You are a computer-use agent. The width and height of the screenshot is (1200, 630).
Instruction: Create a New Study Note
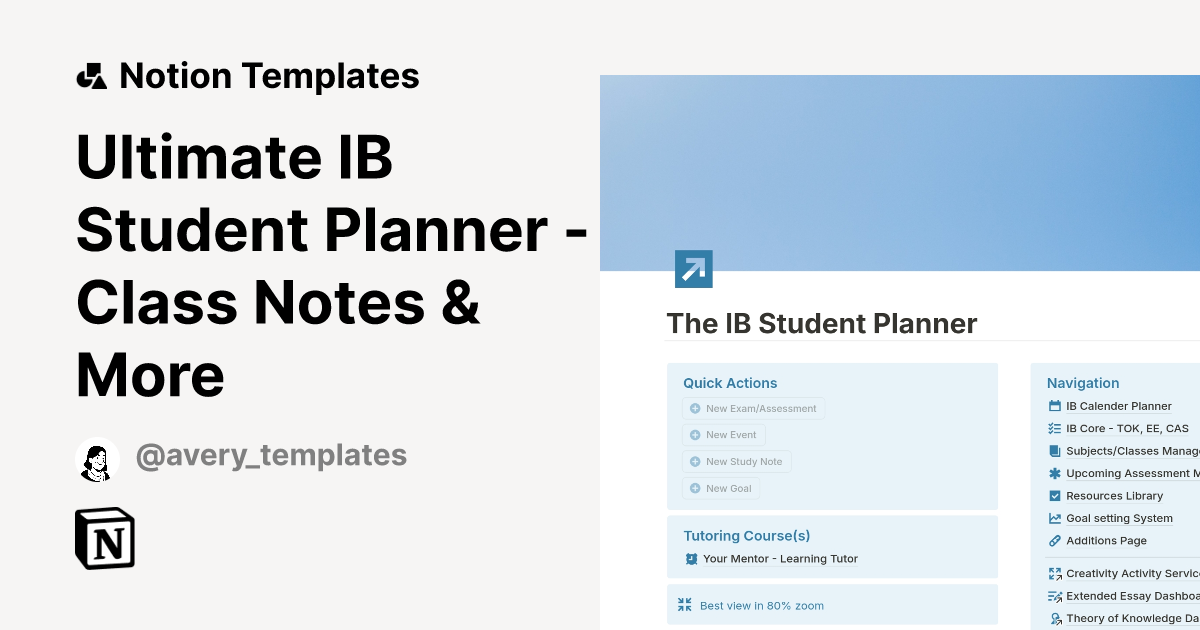pos(737,461)
